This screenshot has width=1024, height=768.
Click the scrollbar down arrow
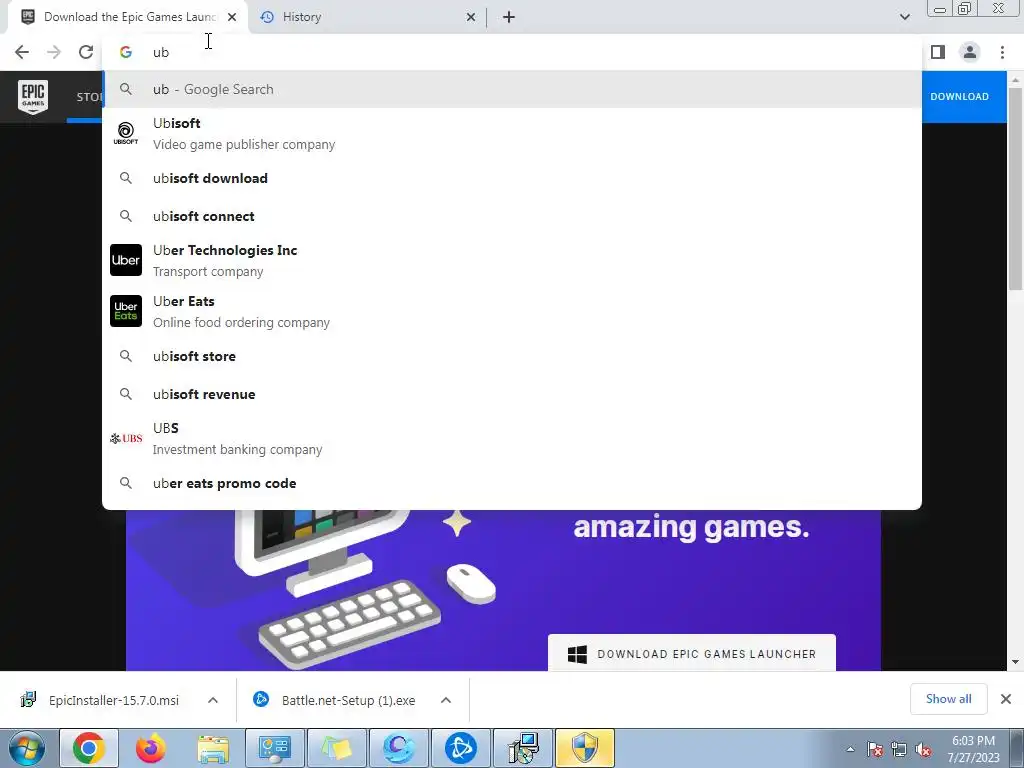pos(1015,662)
